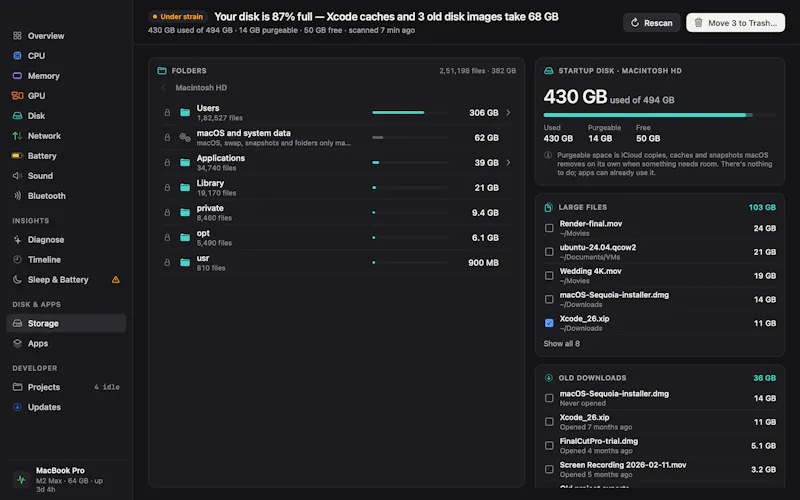800x500 pixels.
Task: Click the lock icon beside Users folder
Action: tap(167, 112)
